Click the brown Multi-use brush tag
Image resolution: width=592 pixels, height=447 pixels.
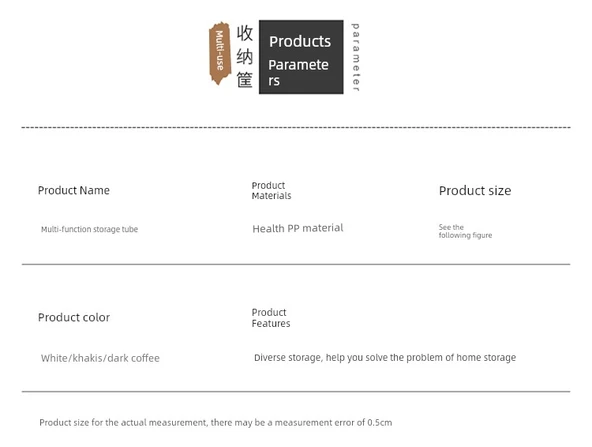point(220,53)
